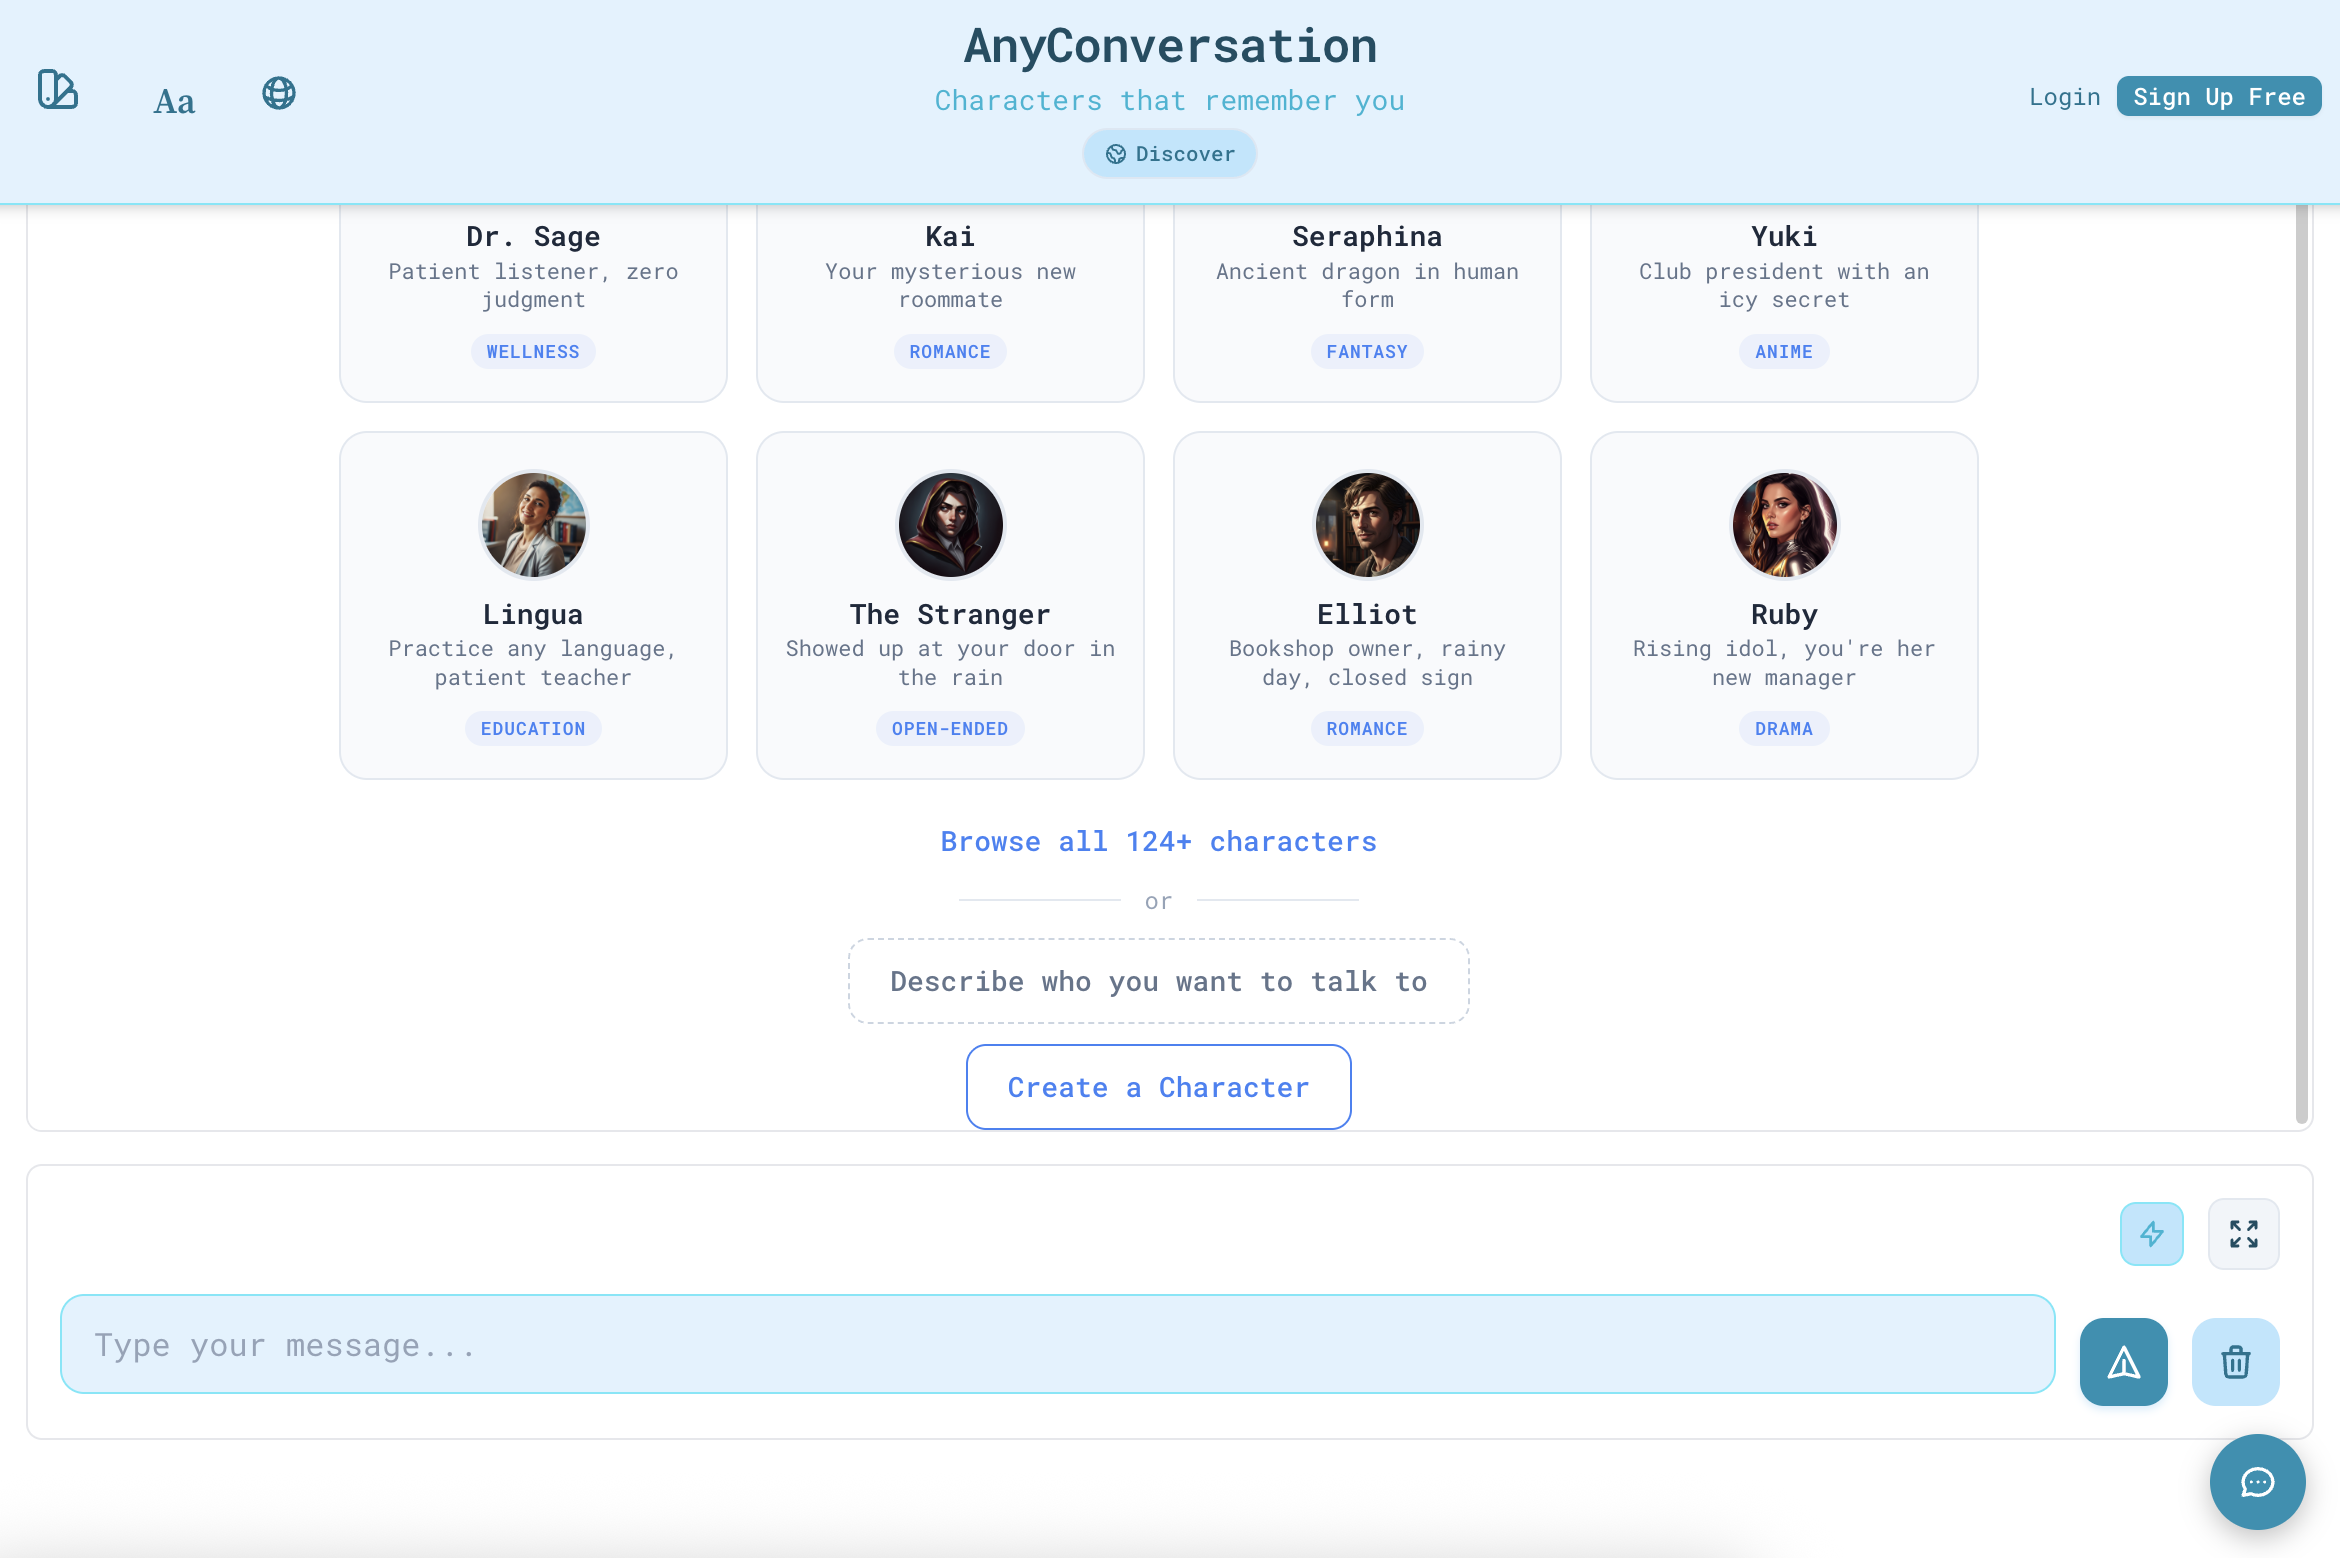Click the AnyConversation title header
2340x1558 pixels.
pyautogui.click(x=1169, y=45)
